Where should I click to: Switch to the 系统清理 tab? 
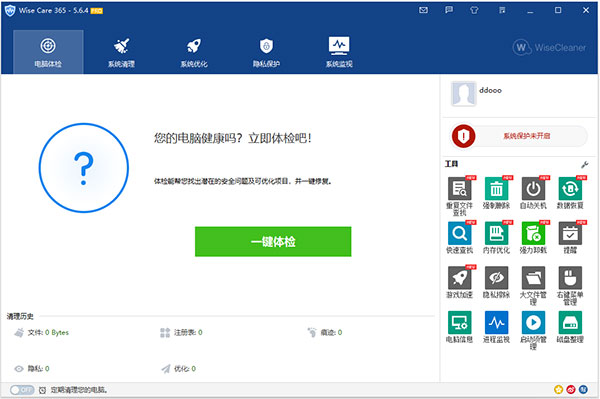(x=121, y=52)
